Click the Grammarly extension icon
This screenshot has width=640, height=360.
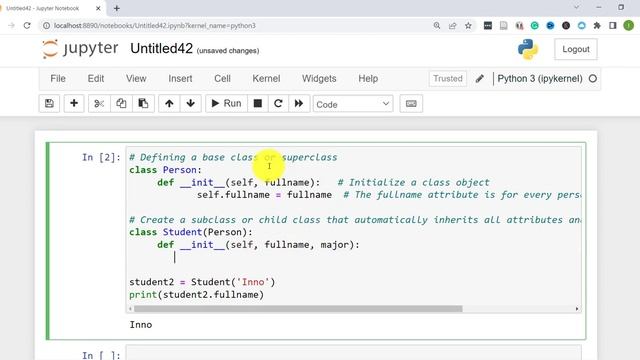tap(535, 25)
